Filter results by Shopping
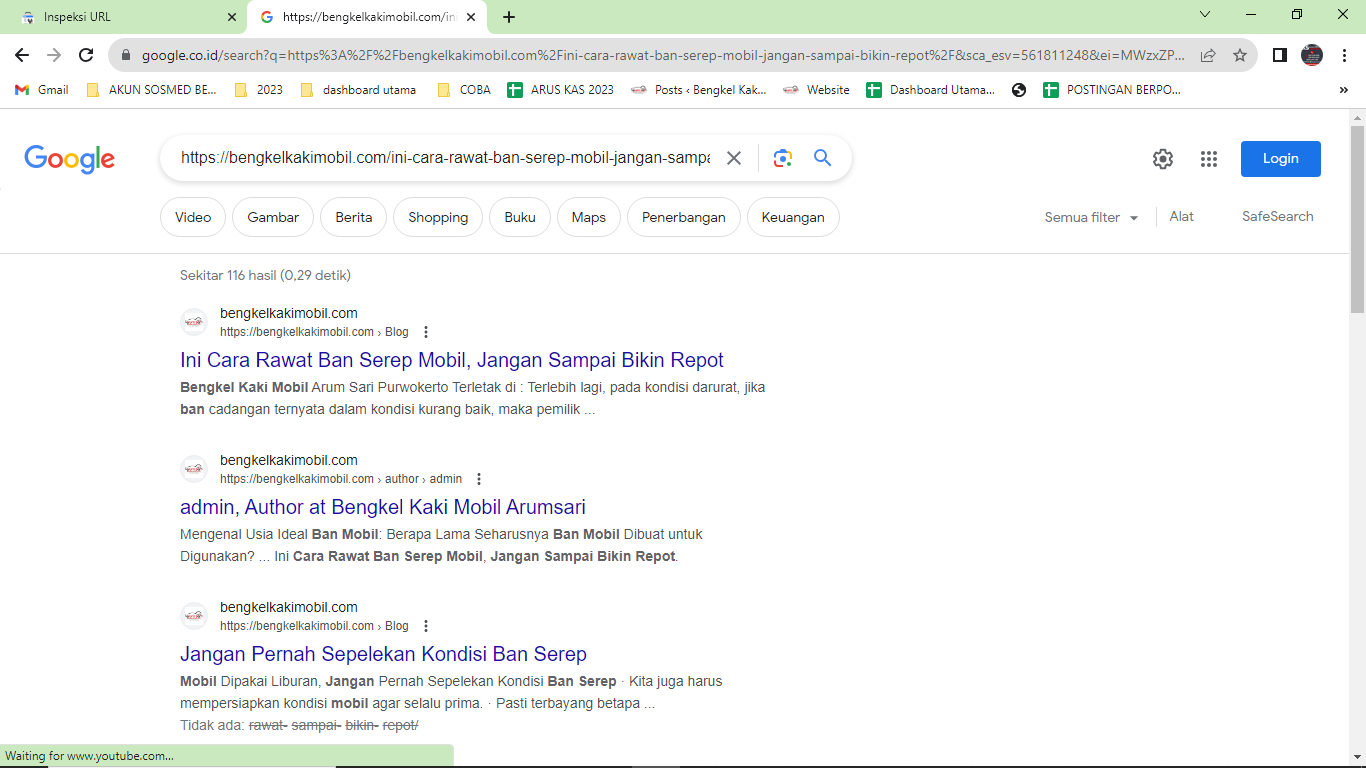The image size is (1366, 768). 438,217
